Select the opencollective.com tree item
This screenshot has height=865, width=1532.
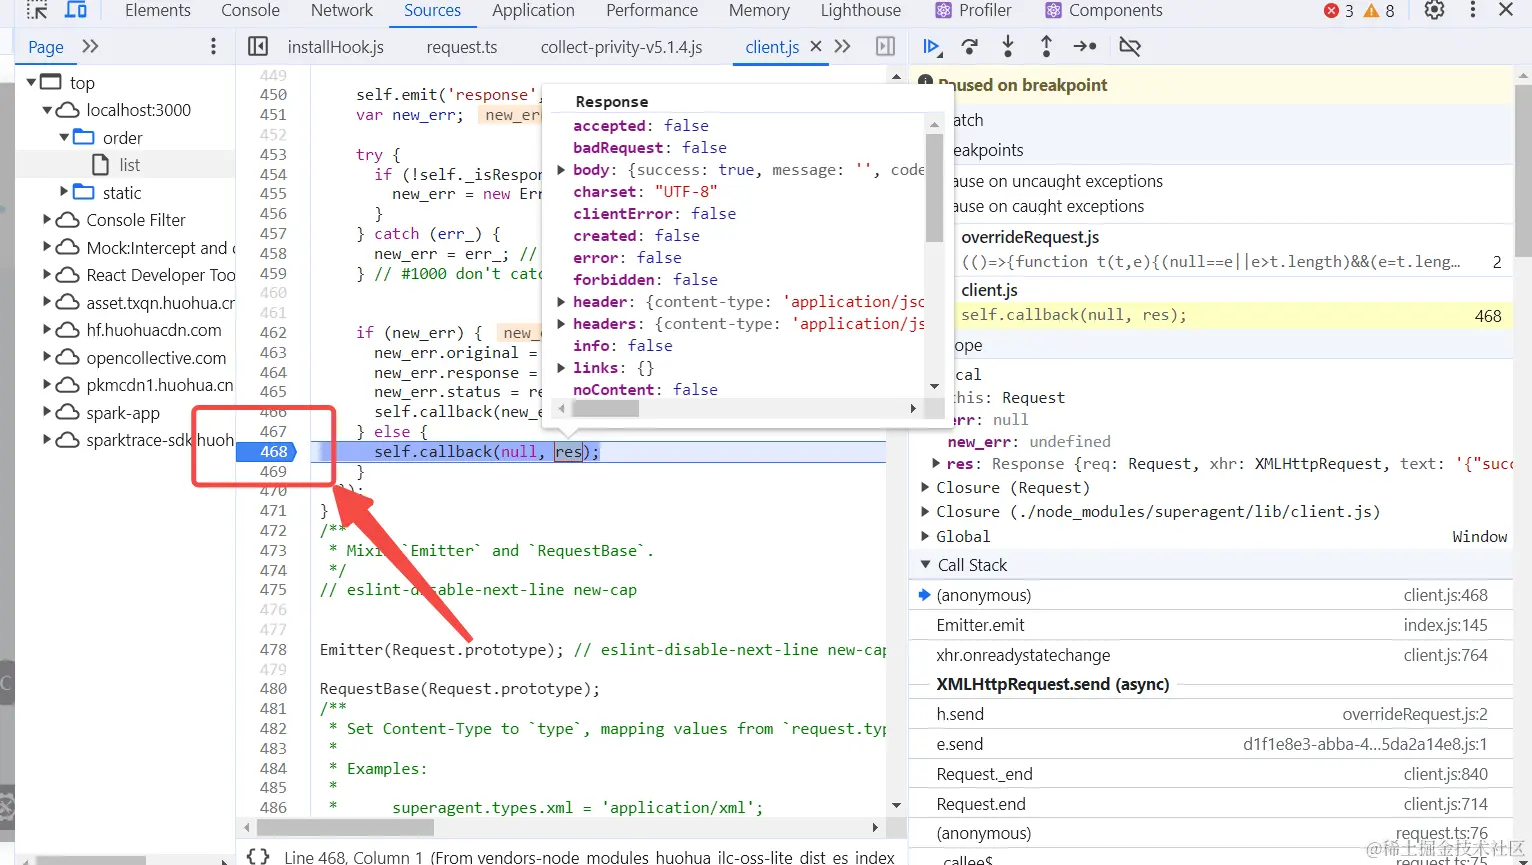click(156, 358)
